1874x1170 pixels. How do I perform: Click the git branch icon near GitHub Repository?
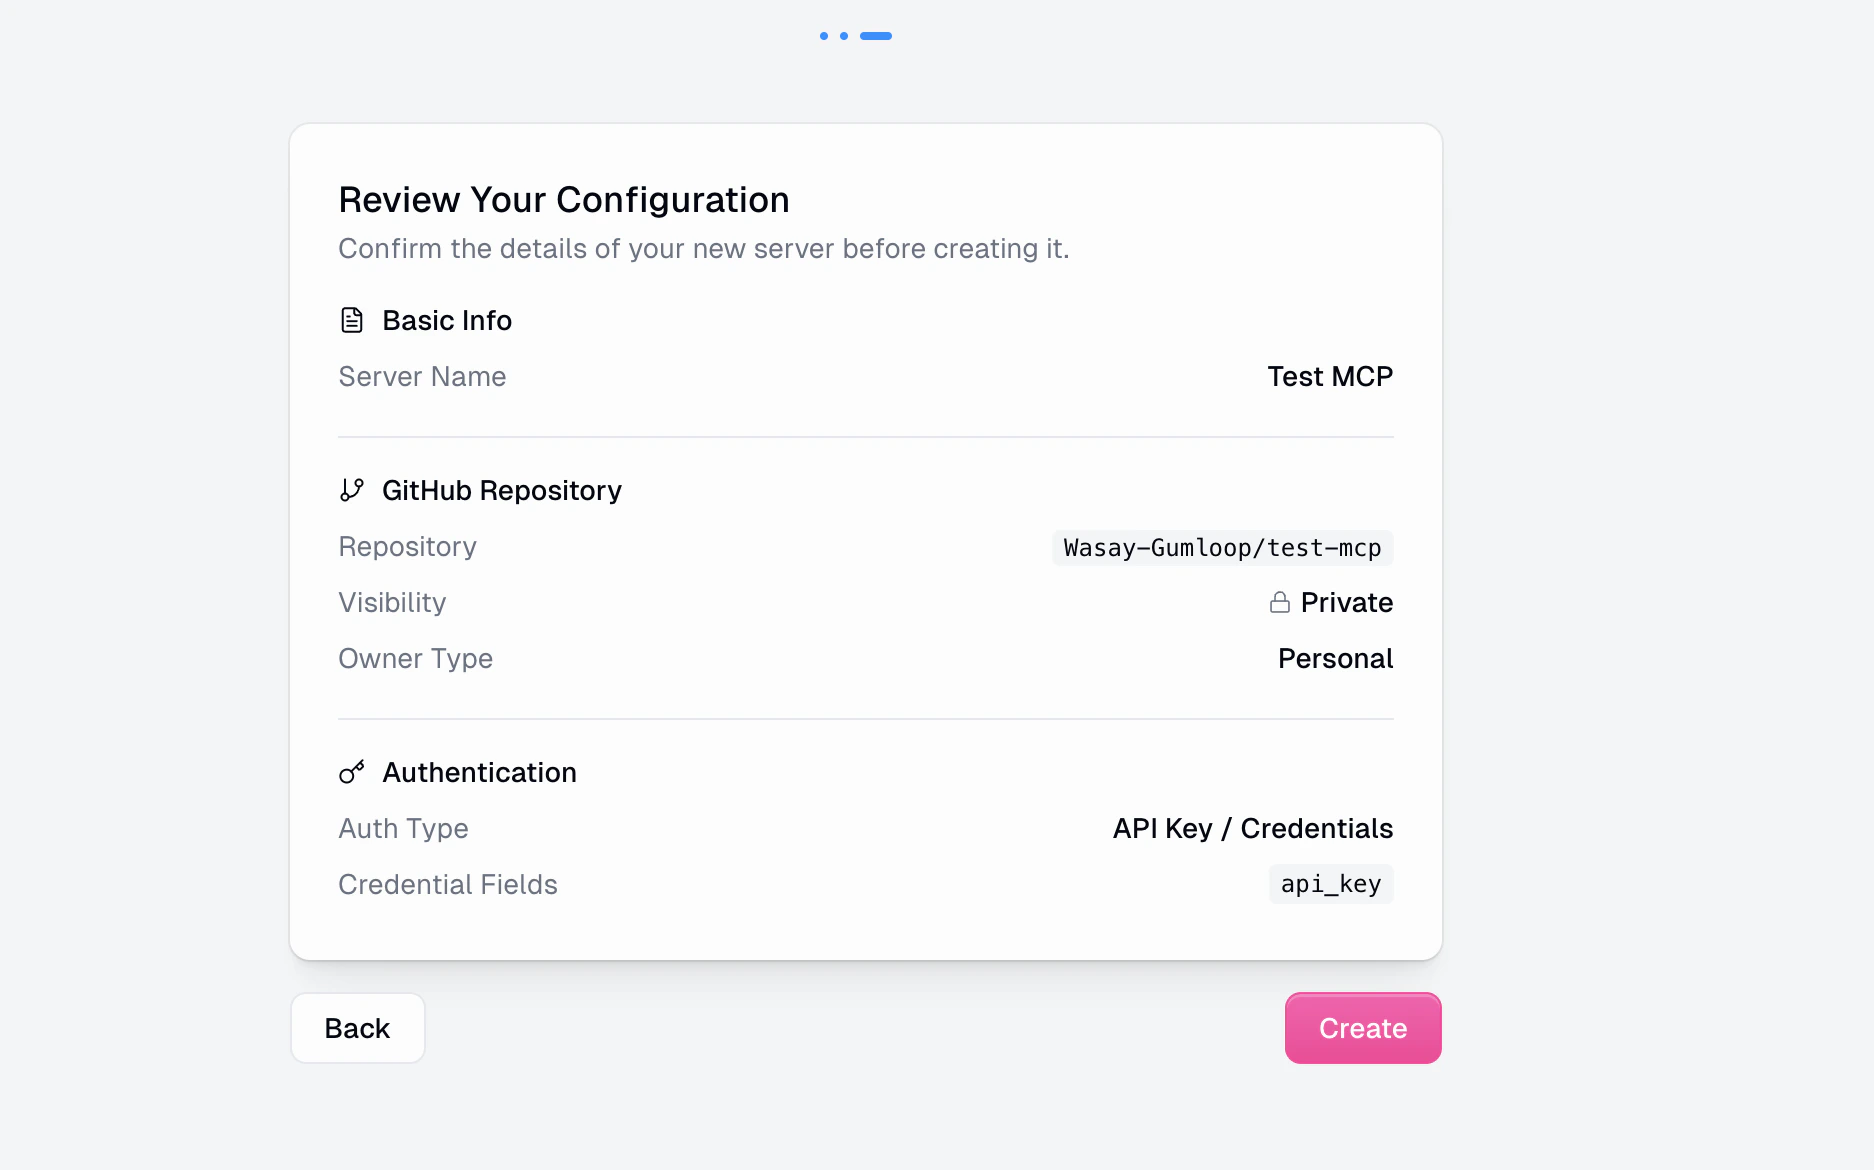[x=351, y=489]
